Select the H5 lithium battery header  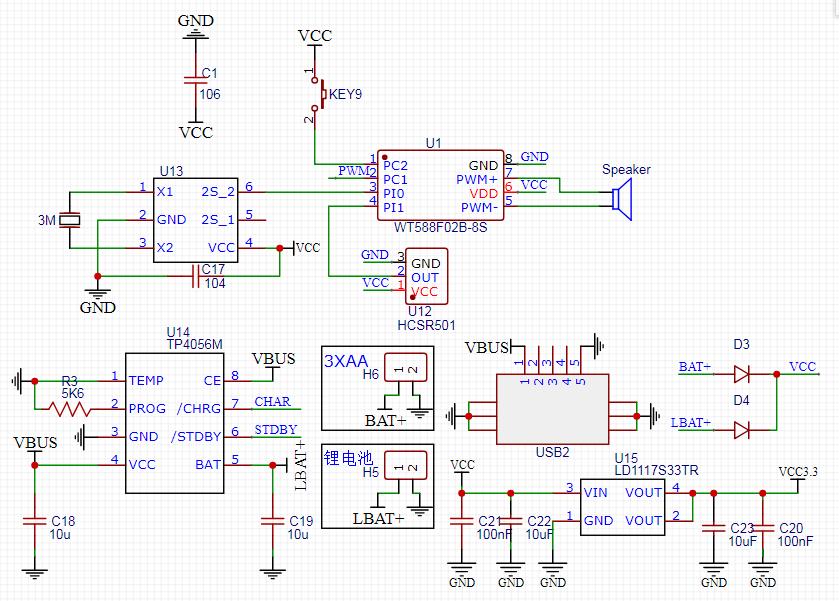point(406,465)
